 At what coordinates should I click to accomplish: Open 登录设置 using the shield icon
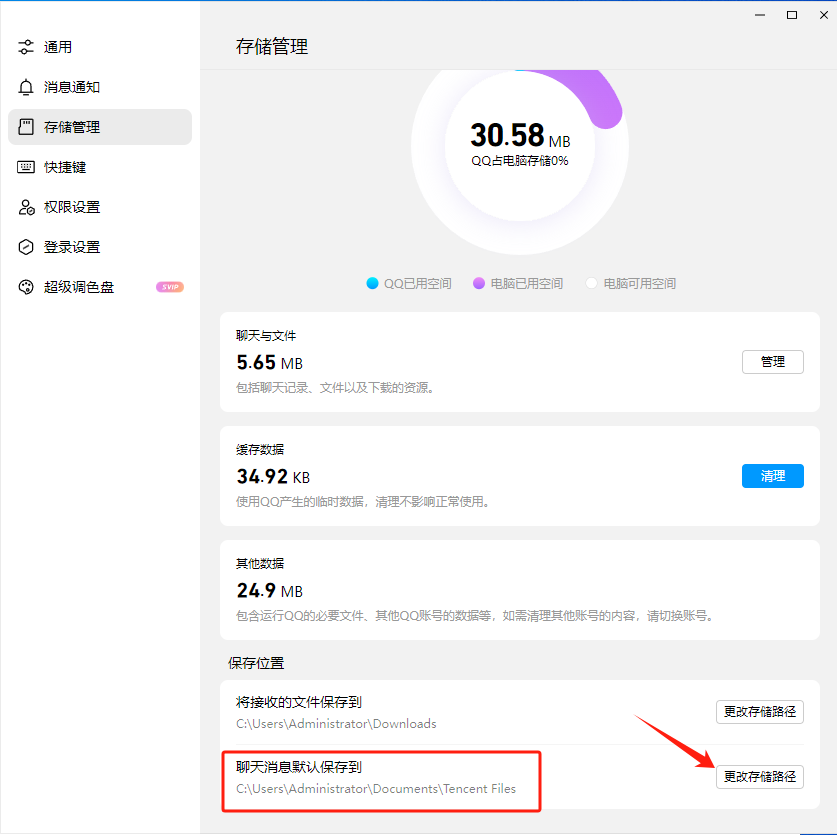click(26, 247)
